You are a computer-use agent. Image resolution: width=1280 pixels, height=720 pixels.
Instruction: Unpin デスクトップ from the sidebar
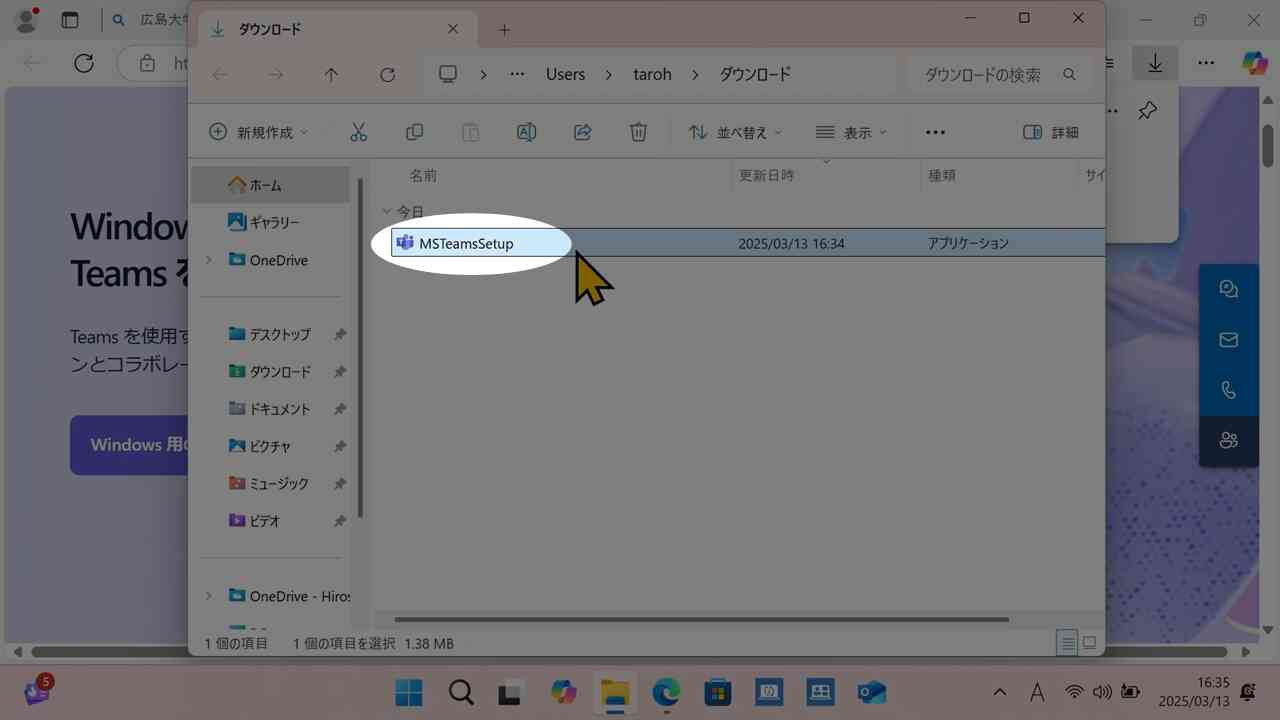point(340,334)
